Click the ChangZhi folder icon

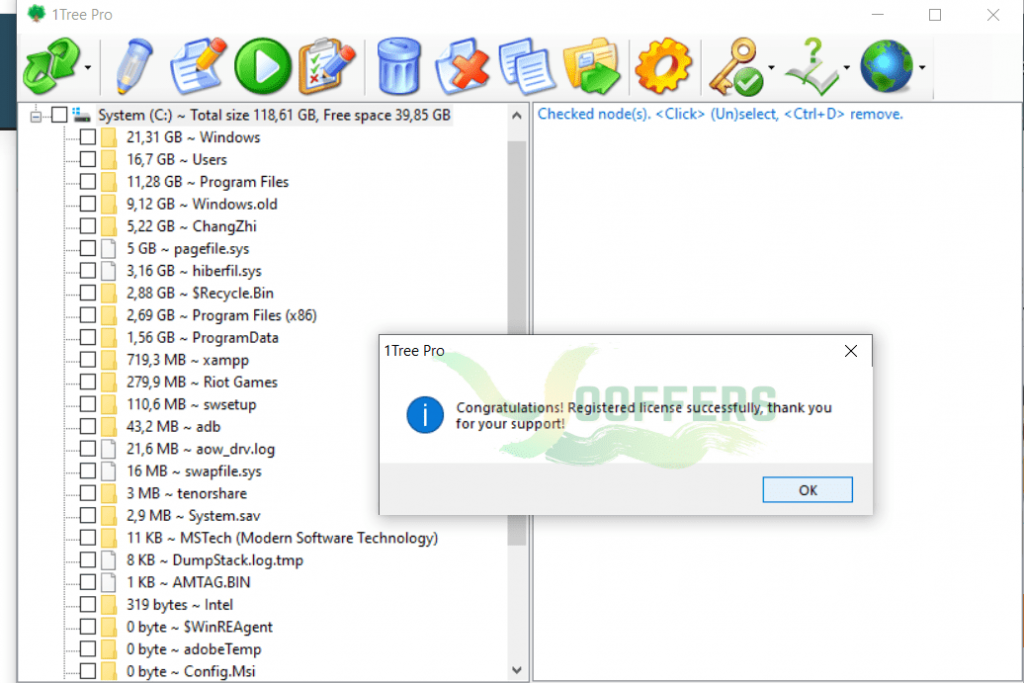109,226
